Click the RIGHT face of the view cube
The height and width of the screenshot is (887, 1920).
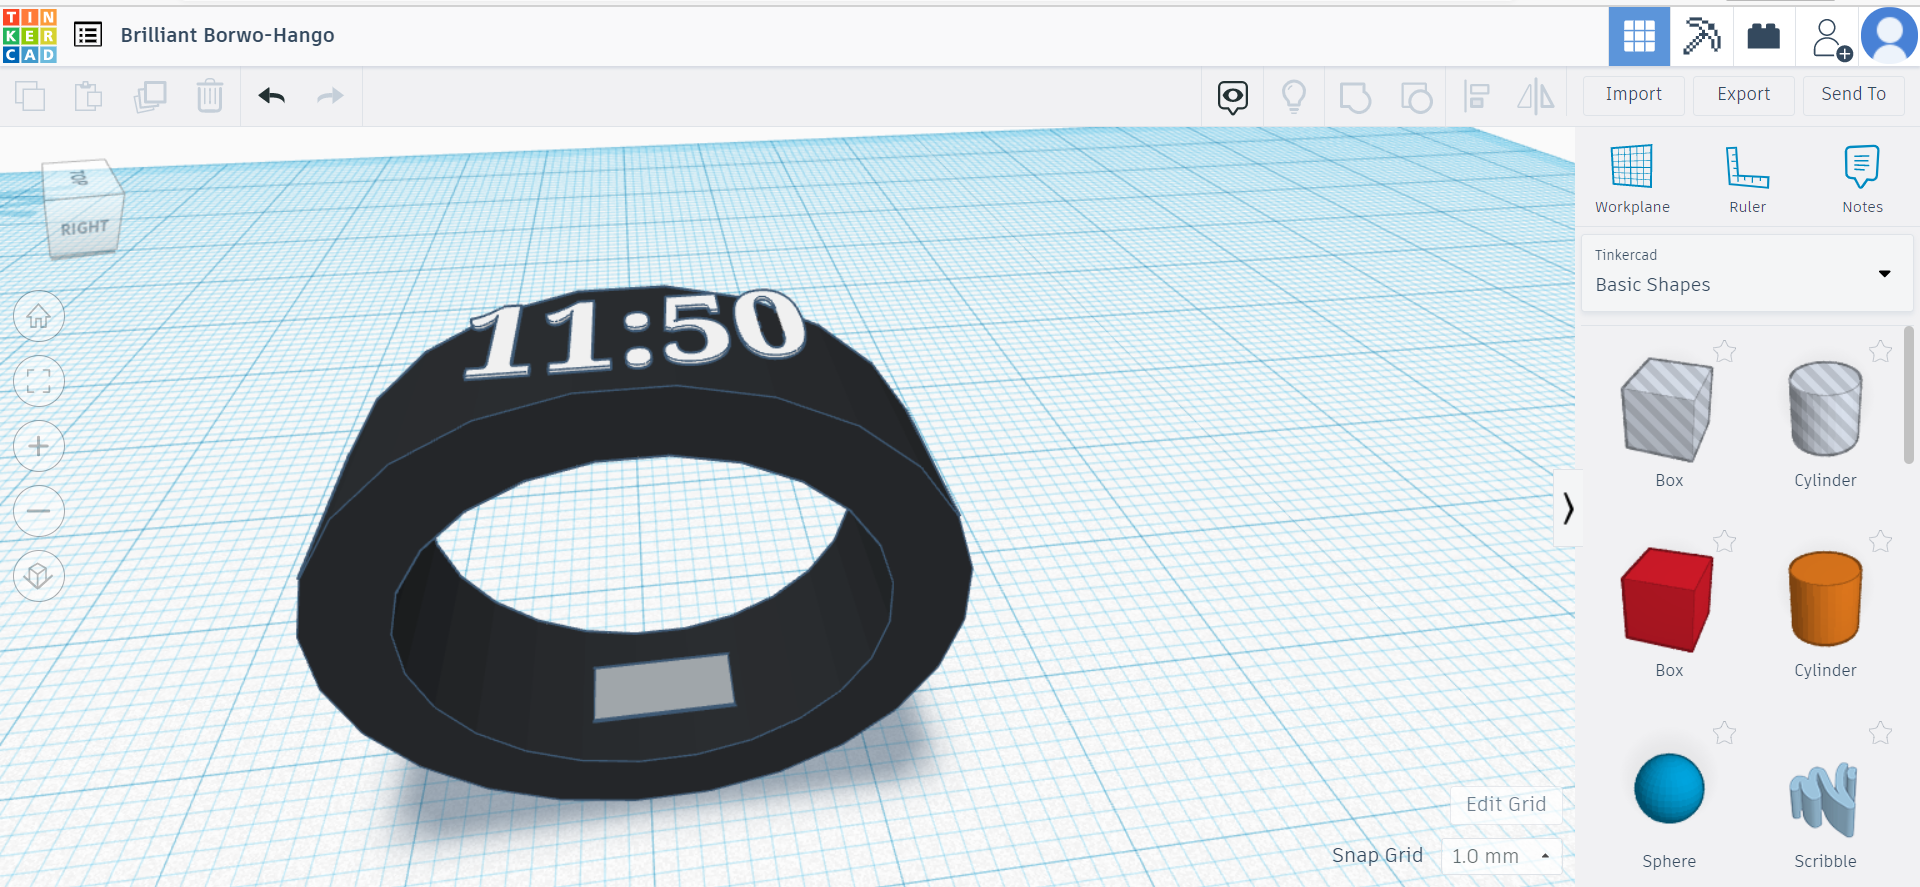(x=84, y=227)
